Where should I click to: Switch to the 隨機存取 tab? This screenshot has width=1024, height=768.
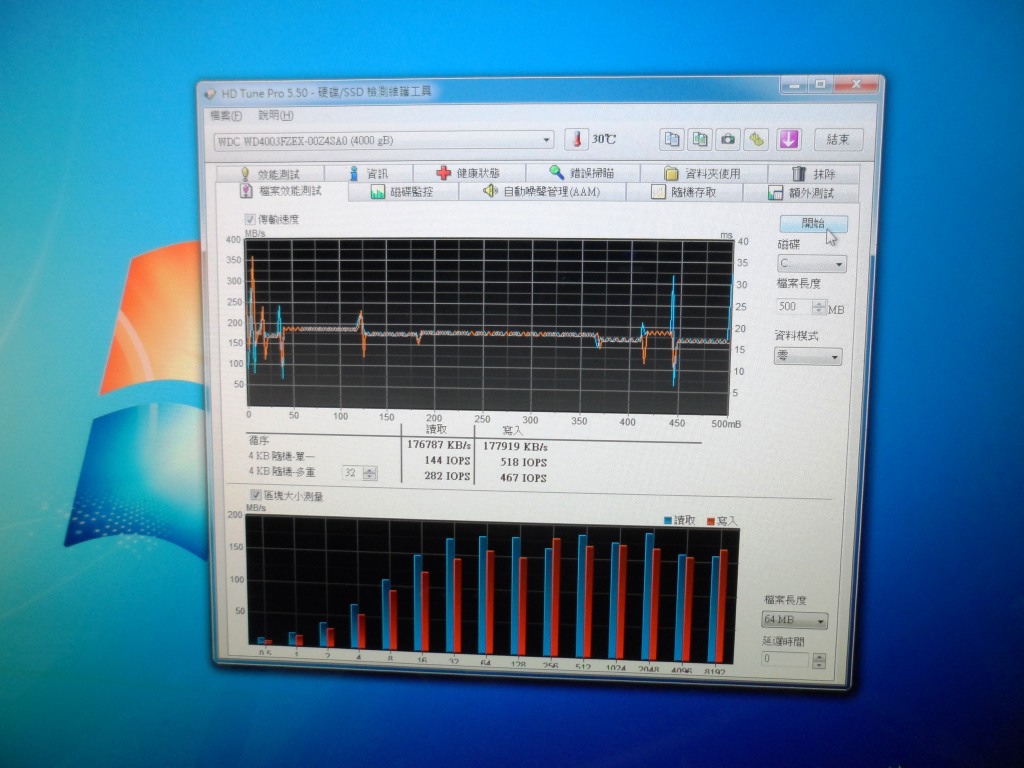(684, 193)
